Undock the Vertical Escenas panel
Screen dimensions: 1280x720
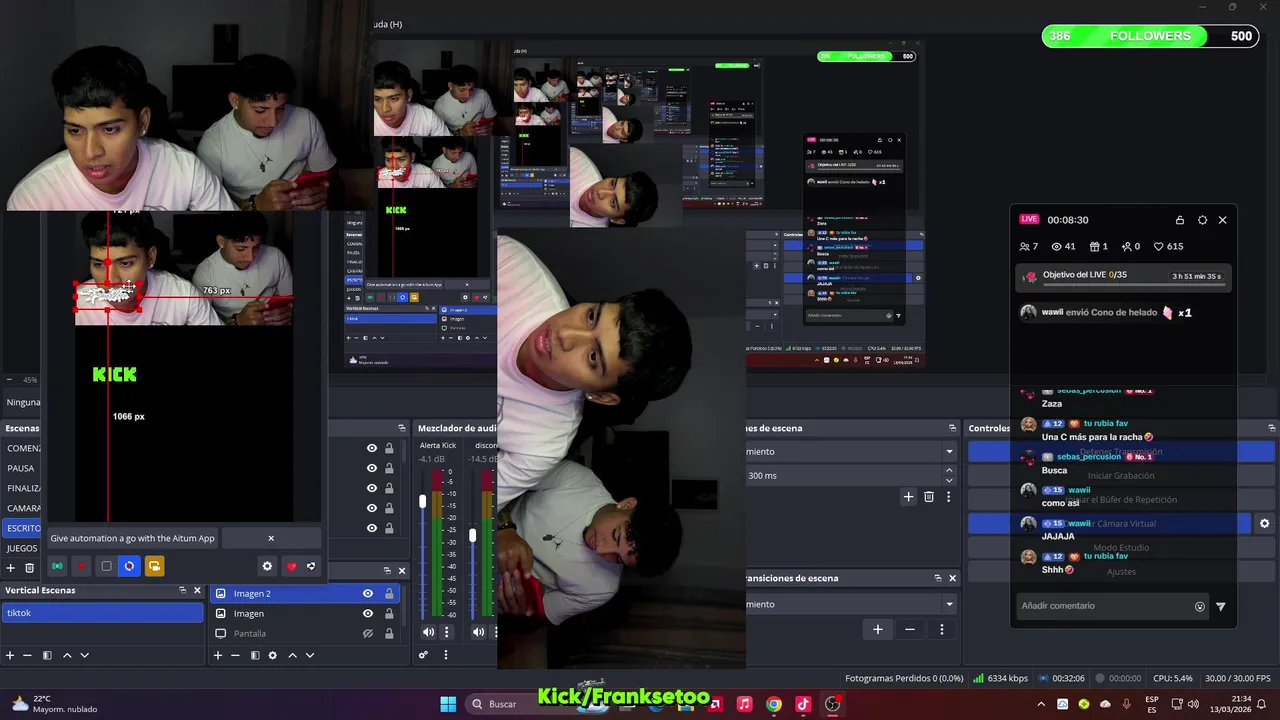182,590
